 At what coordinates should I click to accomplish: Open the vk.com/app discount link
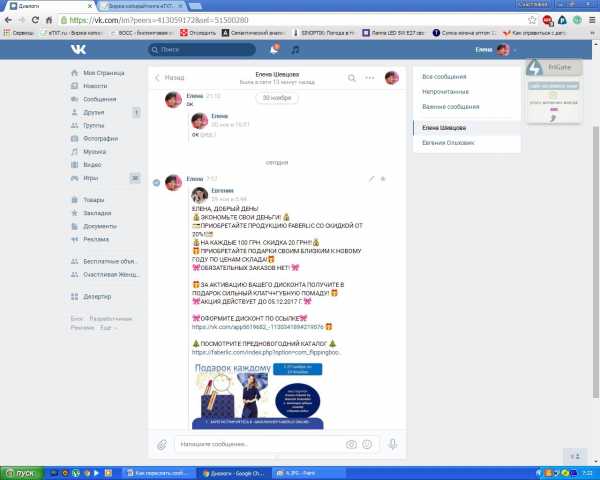point(258,327)
